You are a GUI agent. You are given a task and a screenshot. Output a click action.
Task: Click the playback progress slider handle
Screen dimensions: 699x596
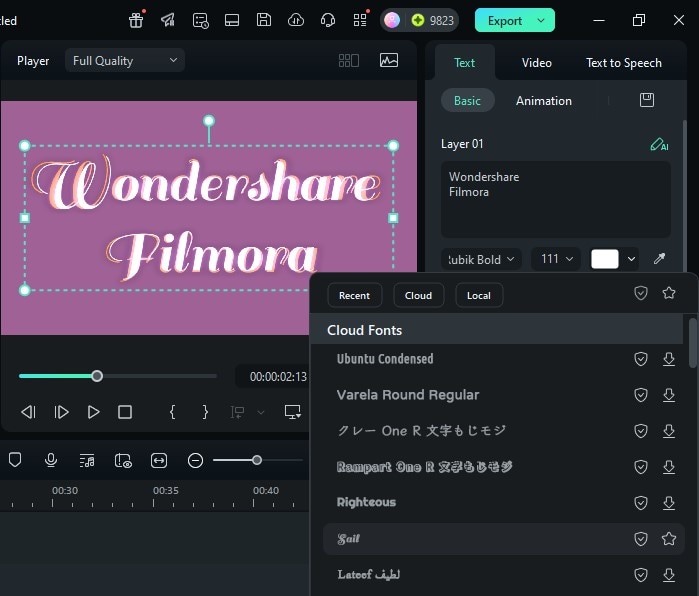pos(97,376)
